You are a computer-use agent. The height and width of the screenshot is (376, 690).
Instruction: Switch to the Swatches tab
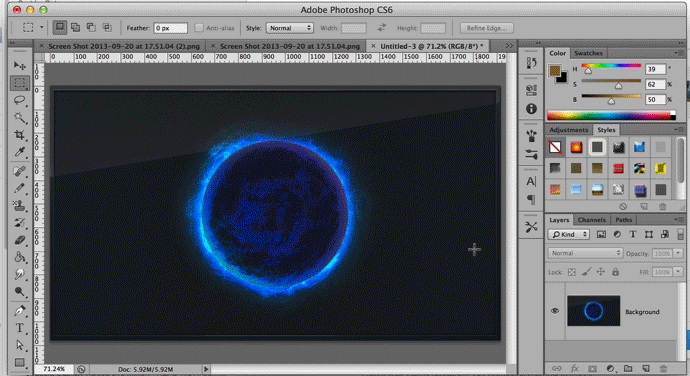588,53
